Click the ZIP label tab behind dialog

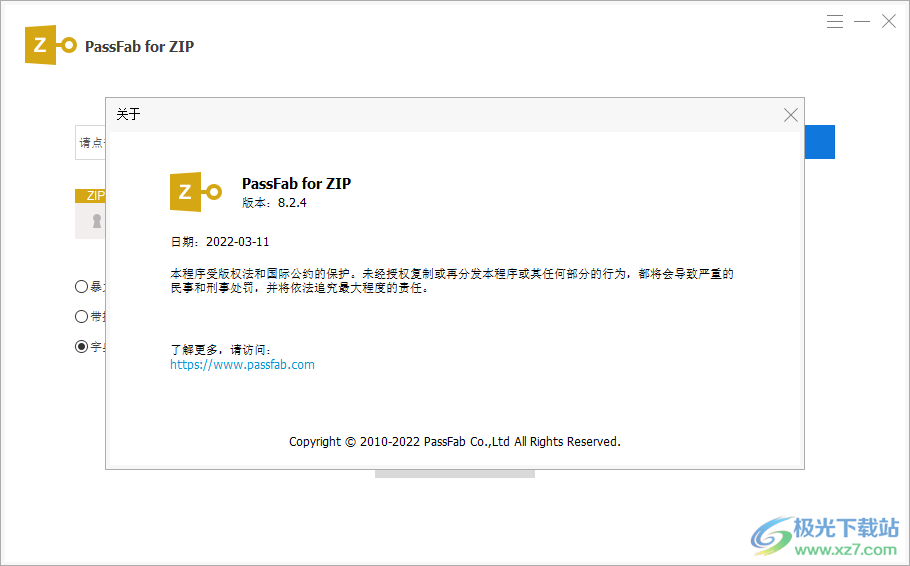pos(91,196)
